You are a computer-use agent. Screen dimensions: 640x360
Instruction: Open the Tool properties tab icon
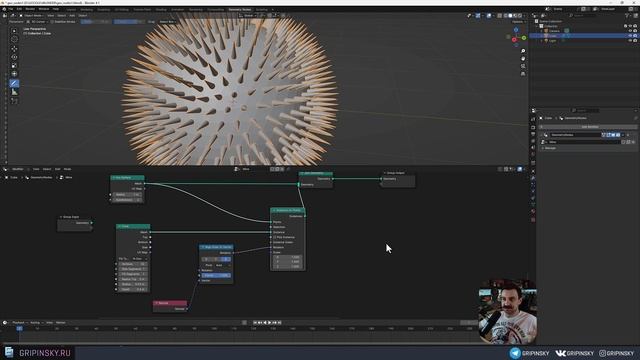coord(533,119)
